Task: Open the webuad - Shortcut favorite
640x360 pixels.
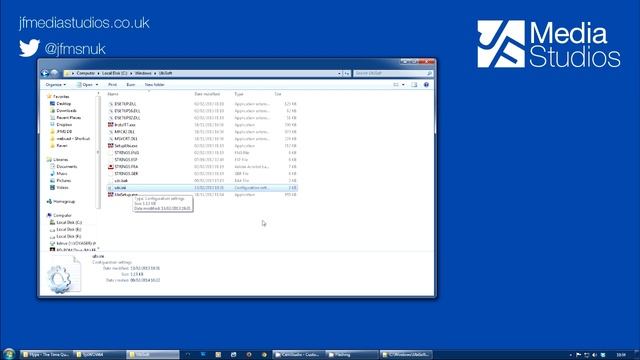Action: tap(73, 139)
